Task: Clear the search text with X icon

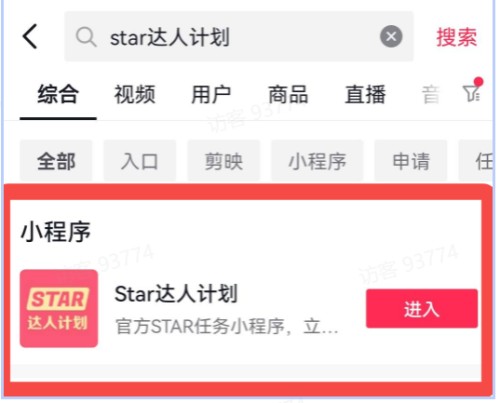Action: pyautogui.click(x=391, y=36)
